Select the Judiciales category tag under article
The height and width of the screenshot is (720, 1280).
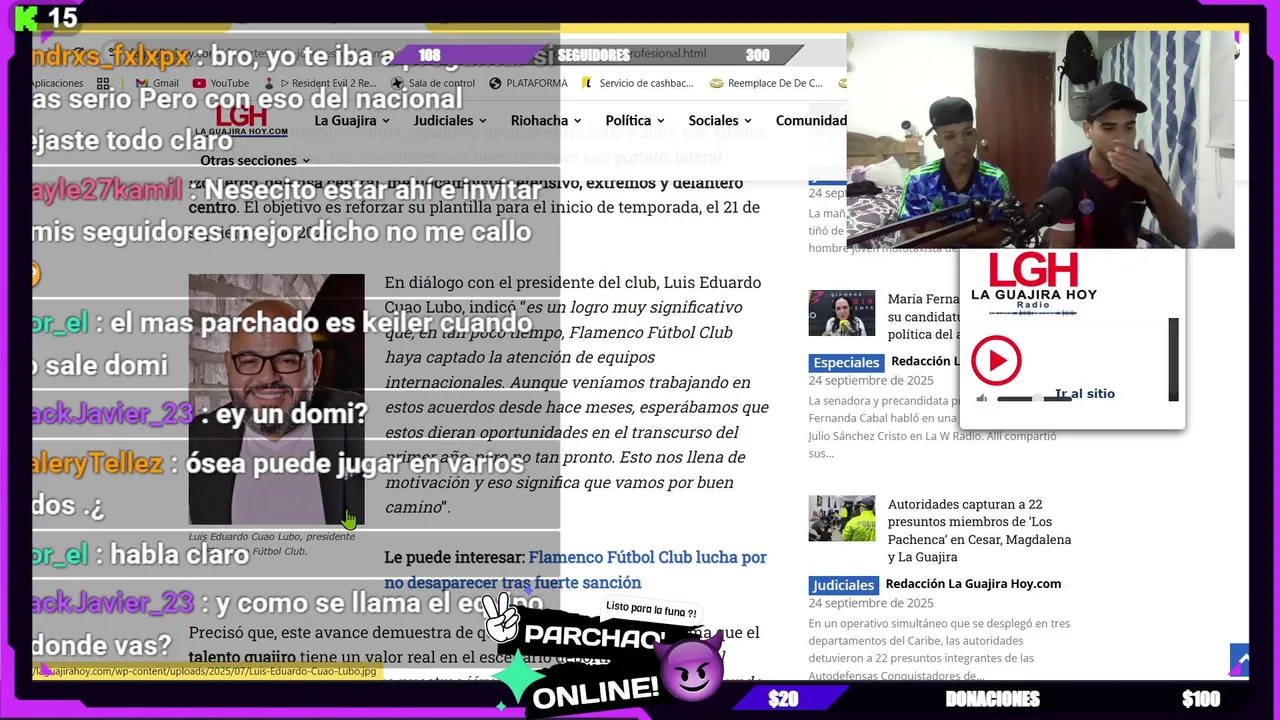pyautogui.click(x=843, y=585)
